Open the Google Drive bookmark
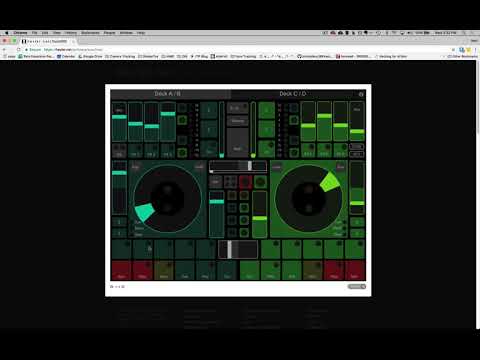Screen dimensions: 480x360 [90, 56]
